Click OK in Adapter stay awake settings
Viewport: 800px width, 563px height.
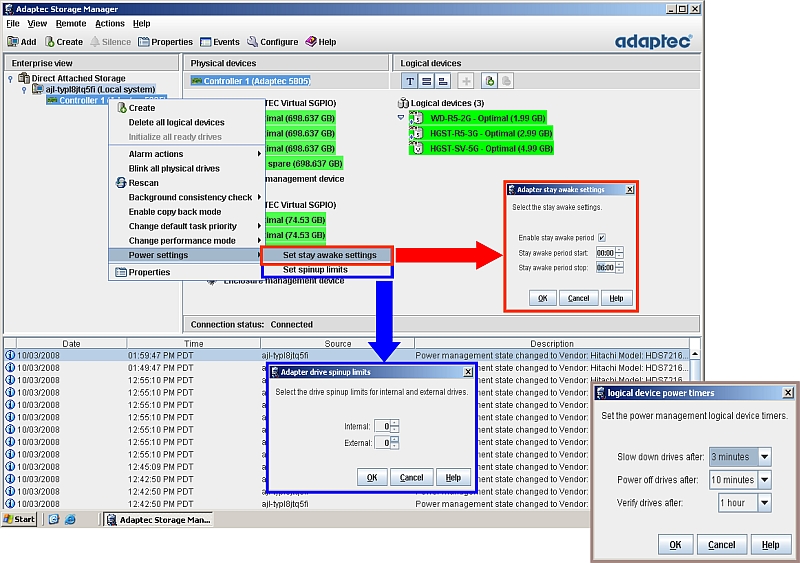[542, 298]
